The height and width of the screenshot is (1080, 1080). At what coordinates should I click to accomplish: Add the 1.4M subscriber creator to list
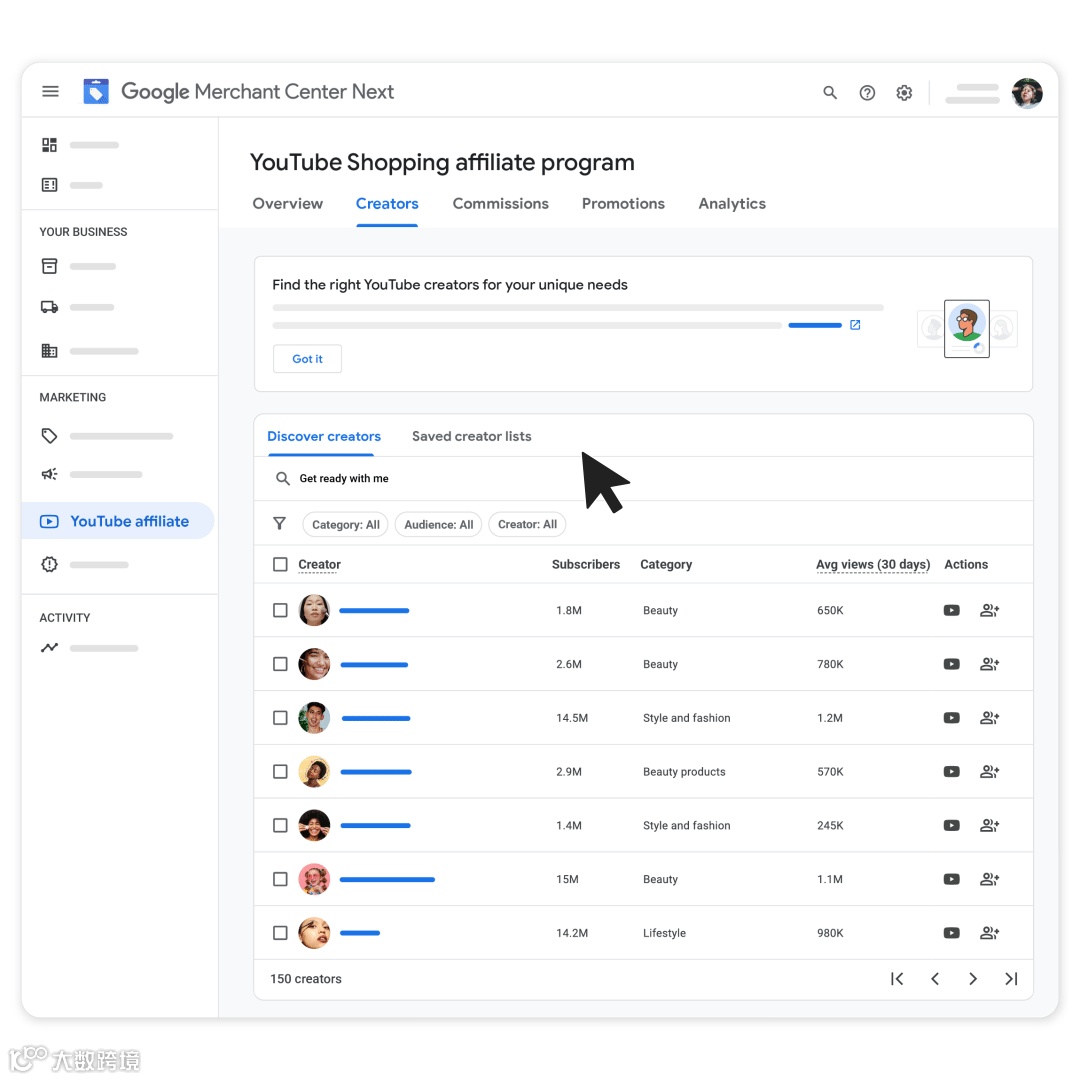tap(990, 825)
